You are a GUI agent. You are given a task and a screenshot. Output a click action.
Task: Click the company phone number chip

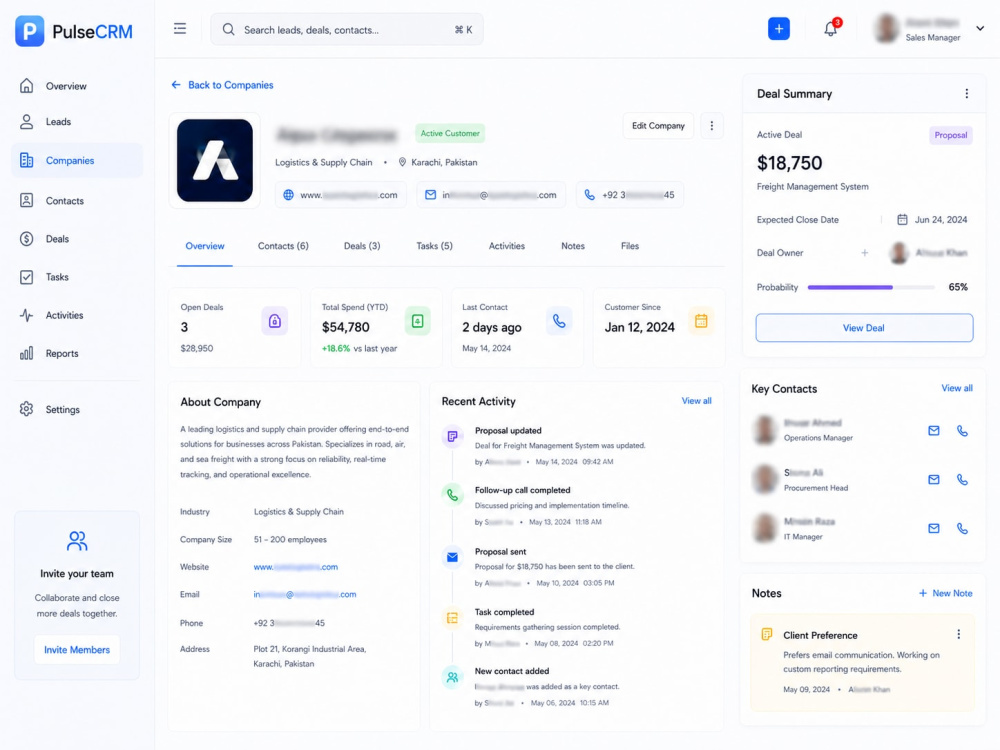coord(629,195)
